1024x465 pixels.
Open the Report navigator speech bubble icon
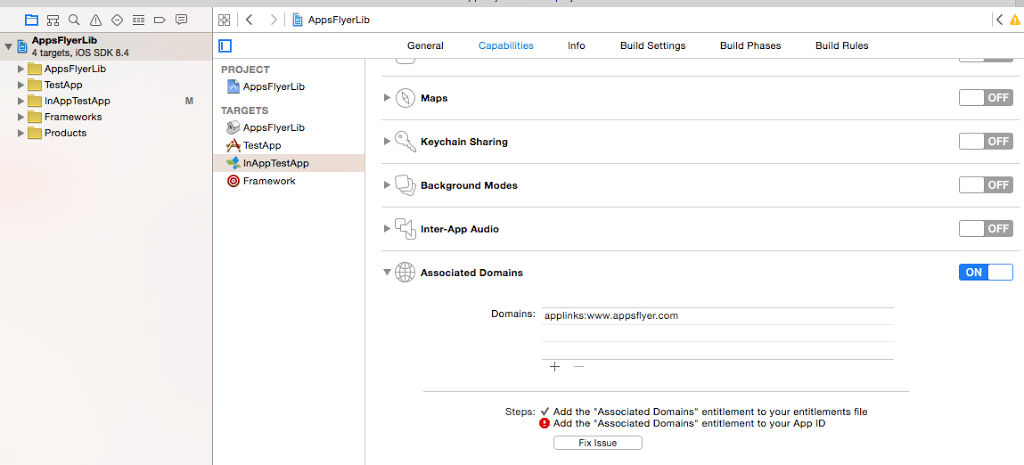182,20
